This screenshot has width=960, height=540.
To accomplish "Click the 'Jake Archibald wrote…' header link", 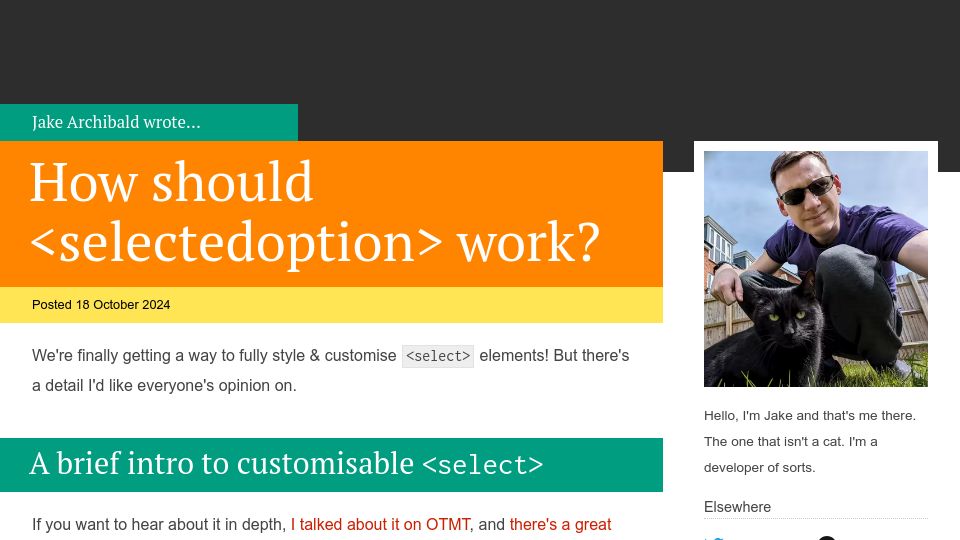I will point(116,122).
